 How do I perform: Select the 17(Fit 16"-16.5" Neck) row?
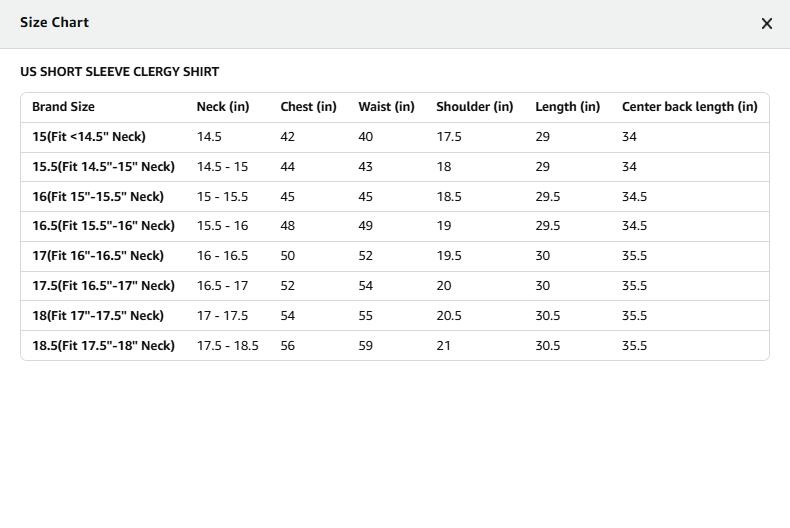pyautogui.click(x=98, y=256)
